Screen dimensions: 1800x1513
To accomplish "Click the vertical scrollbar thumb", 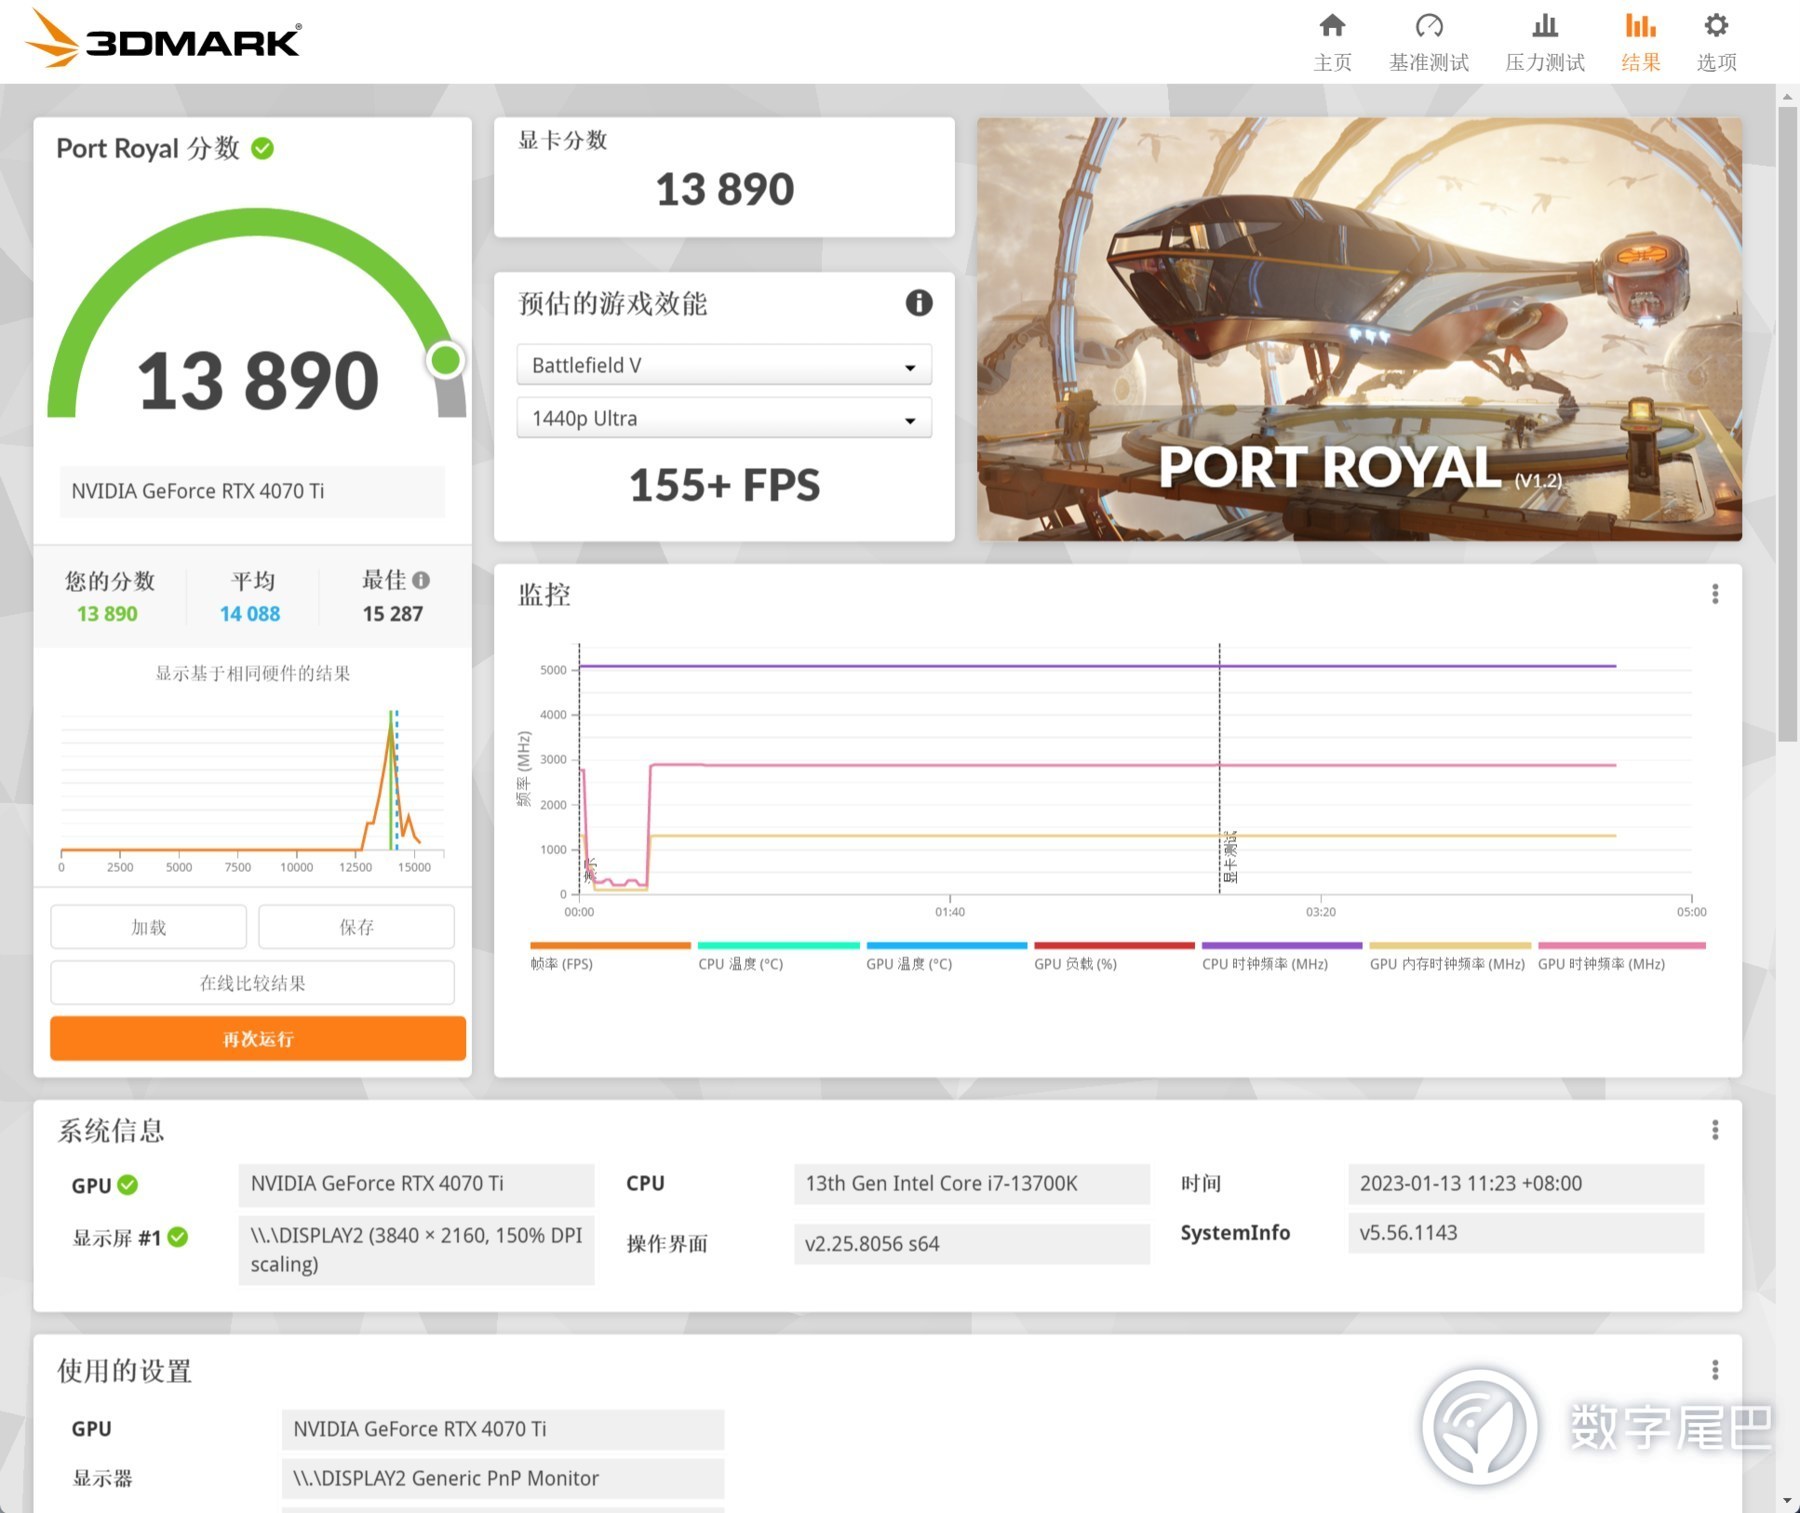I will 1787,424.
